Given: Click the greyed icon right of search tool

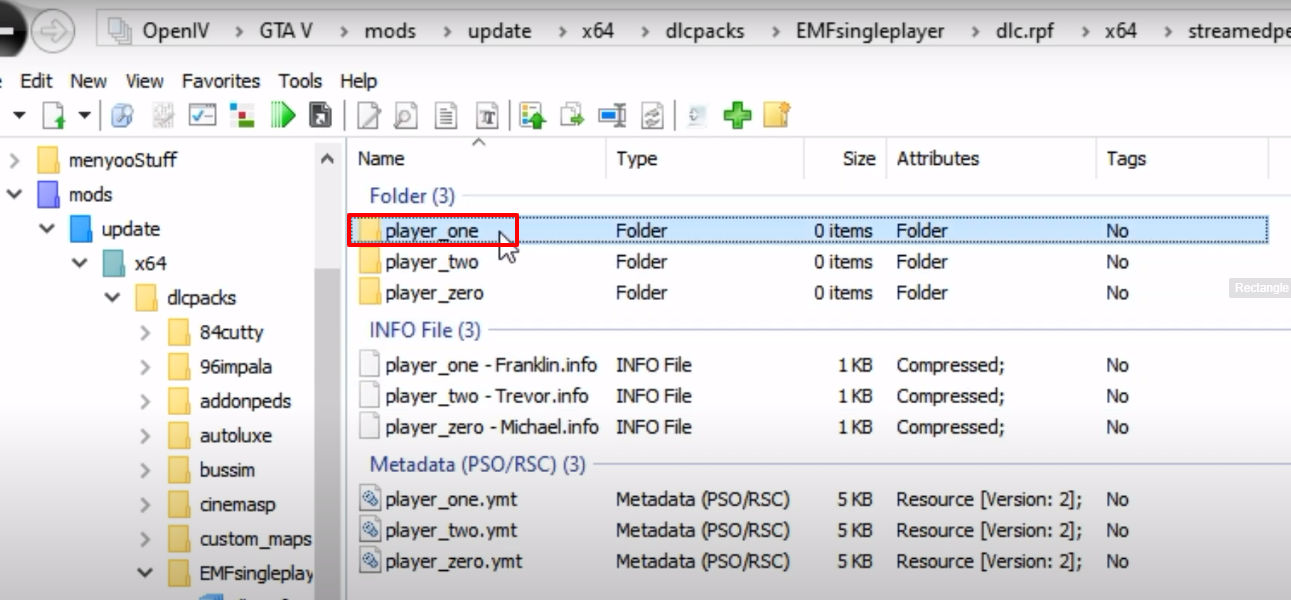Looking at the screenshot, I should (x=162, y=115).
